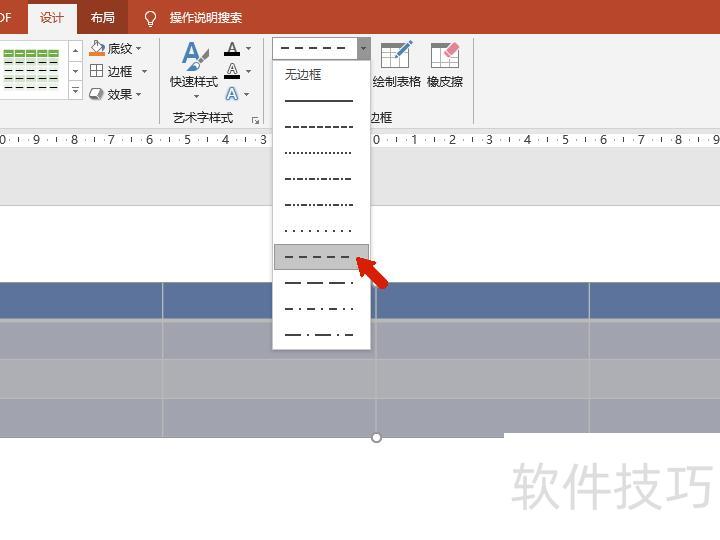Image resolution: width=720 pixels, height=540 pixels.
Task: Click the lightbulb Tell Me icon
Action: 150,18
